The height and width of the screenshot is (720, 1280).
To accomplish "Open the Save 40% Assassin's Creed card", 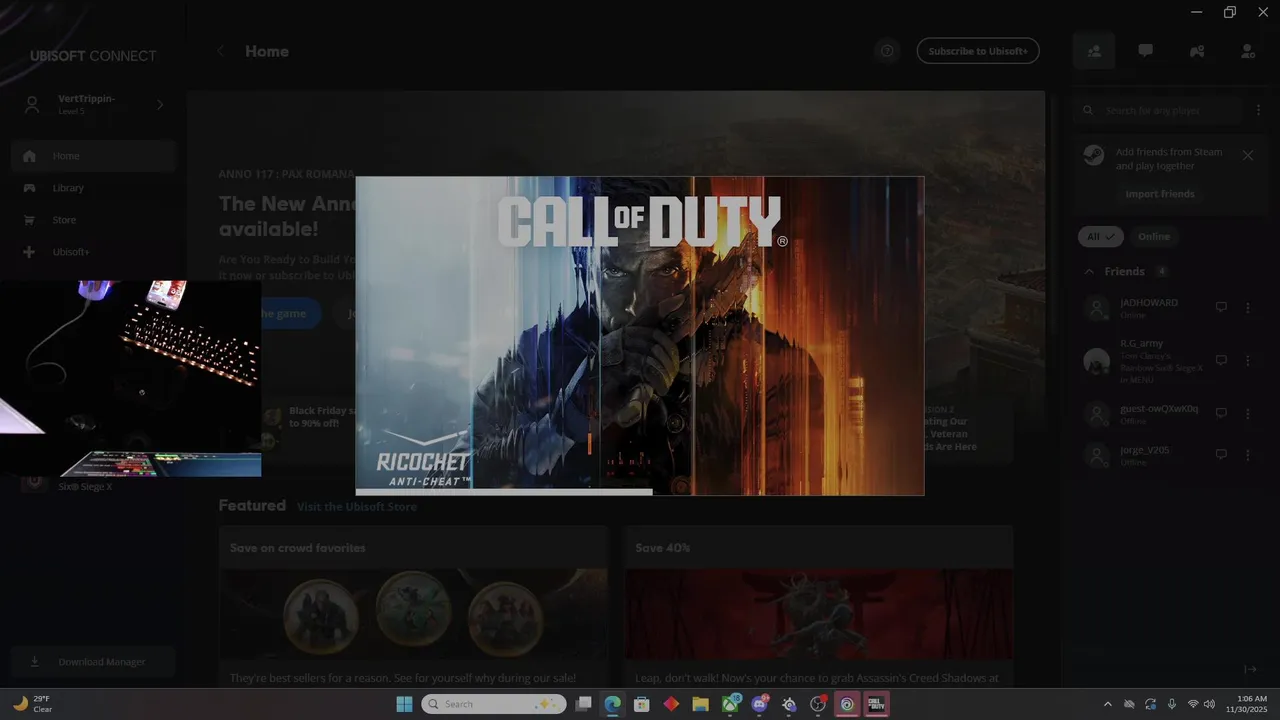I will coord(819,608).
